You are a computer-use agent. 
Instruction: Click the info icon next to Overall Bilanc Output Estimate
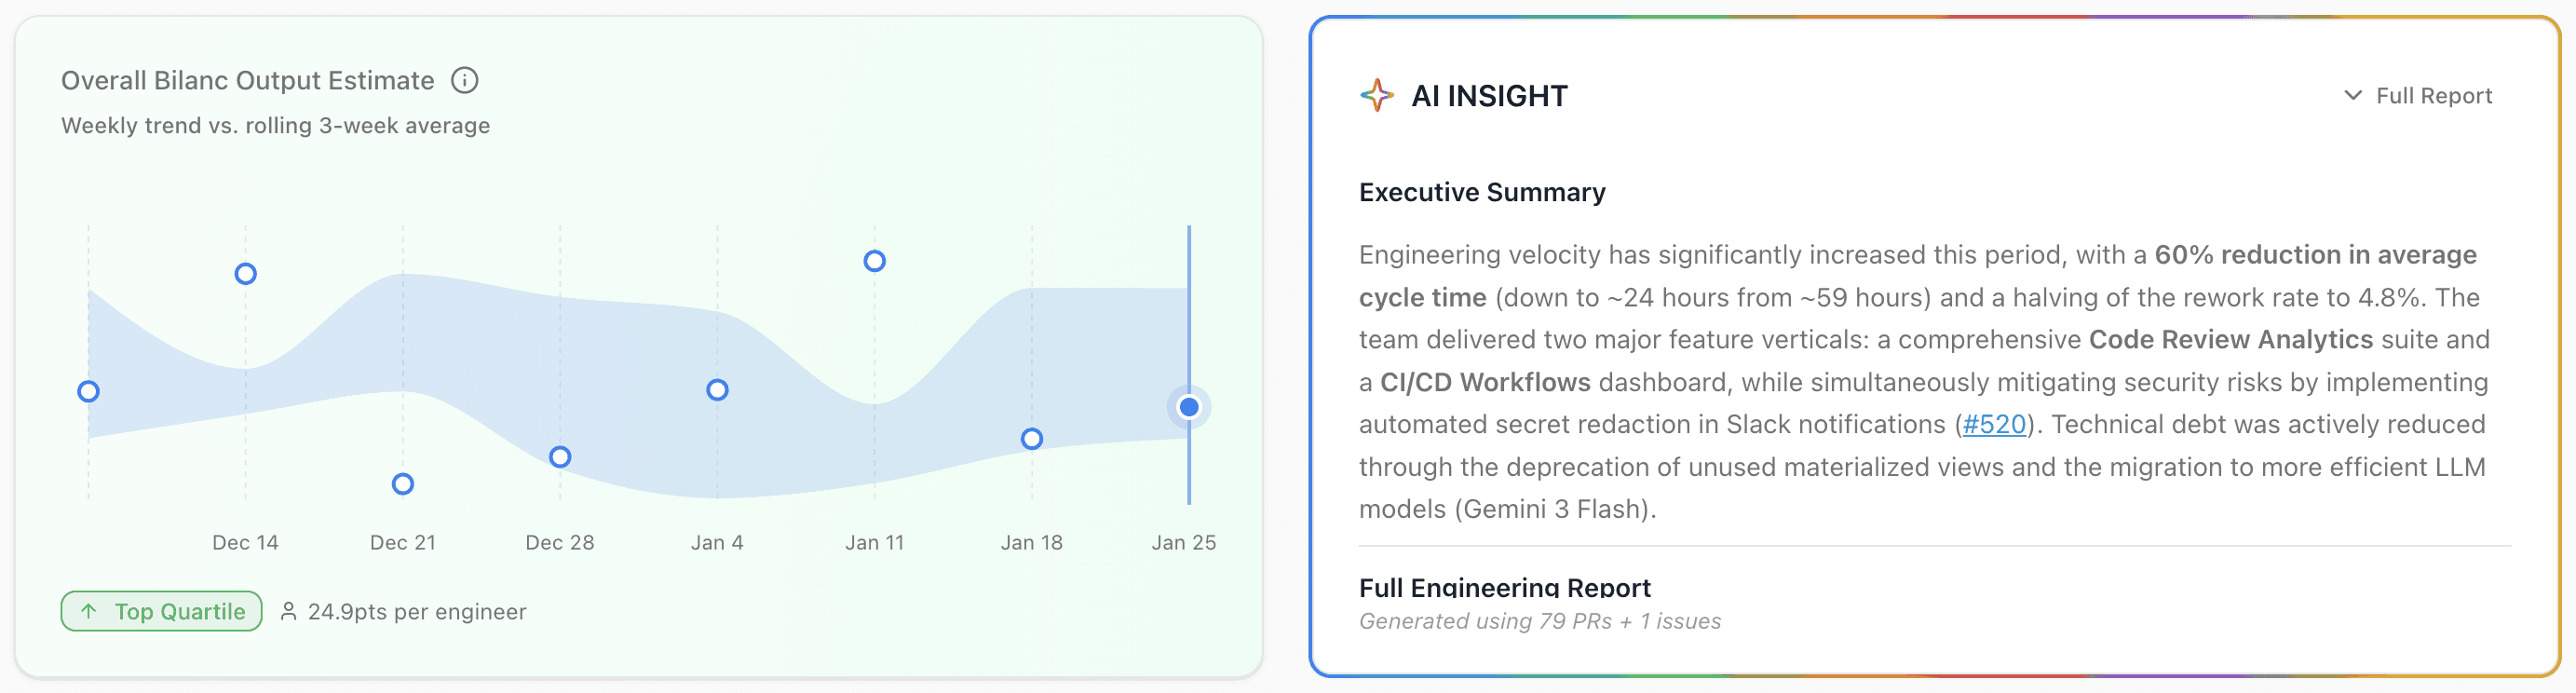[465, 80]
